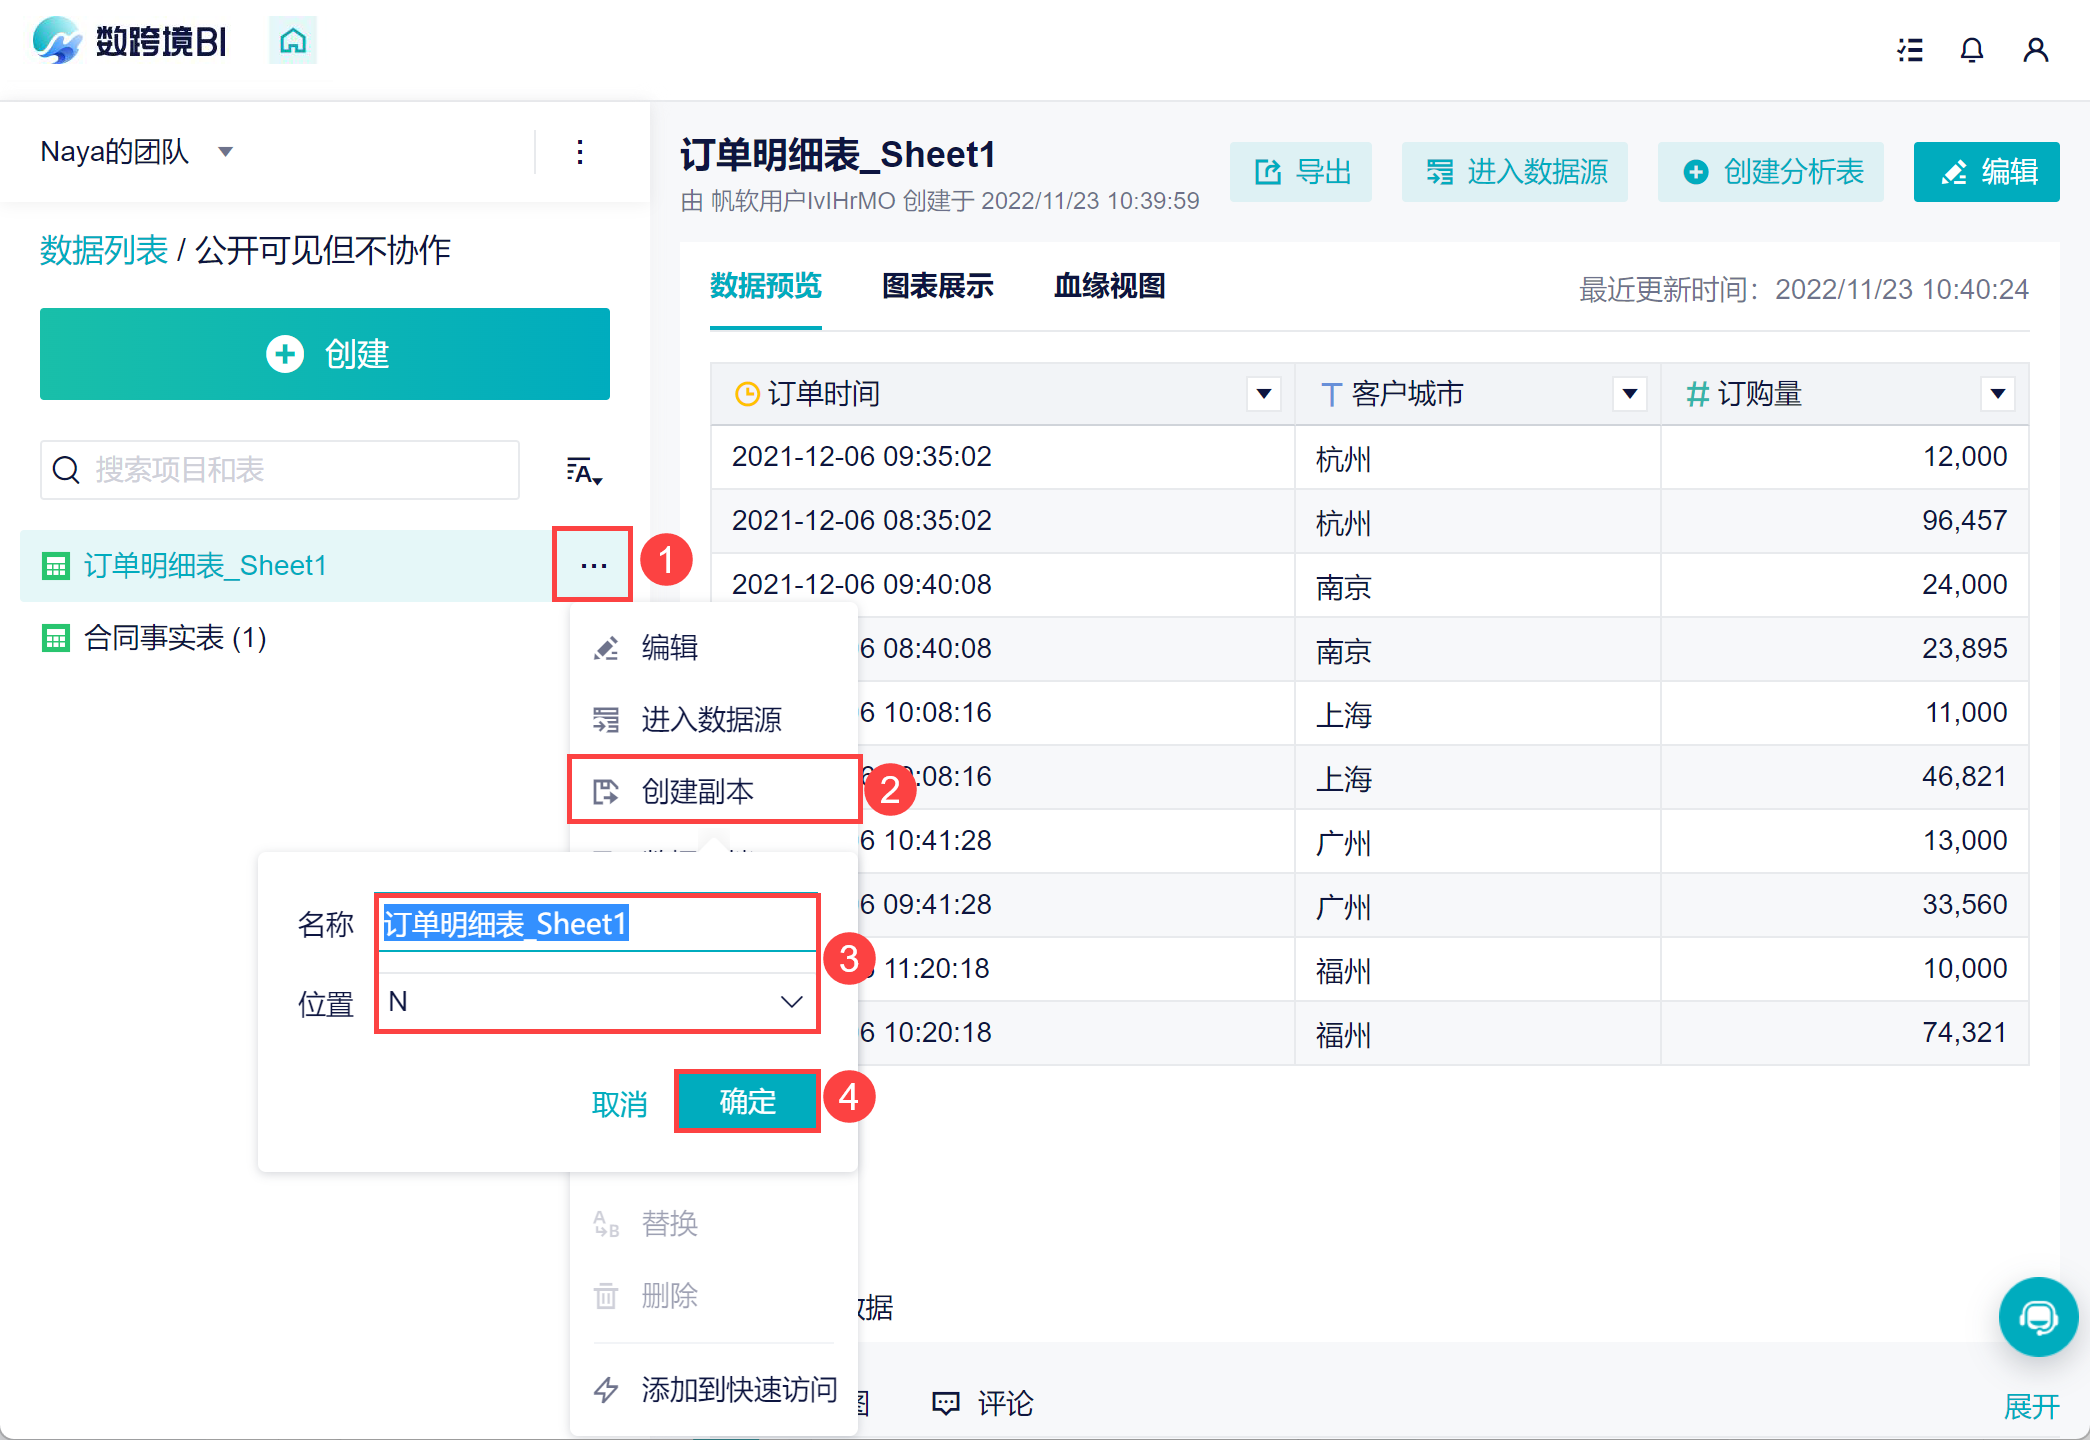This screenshot has width=2090, height=1440.
Task: Open the customer service chat bubble
Action: [x=2037, y=1317]
